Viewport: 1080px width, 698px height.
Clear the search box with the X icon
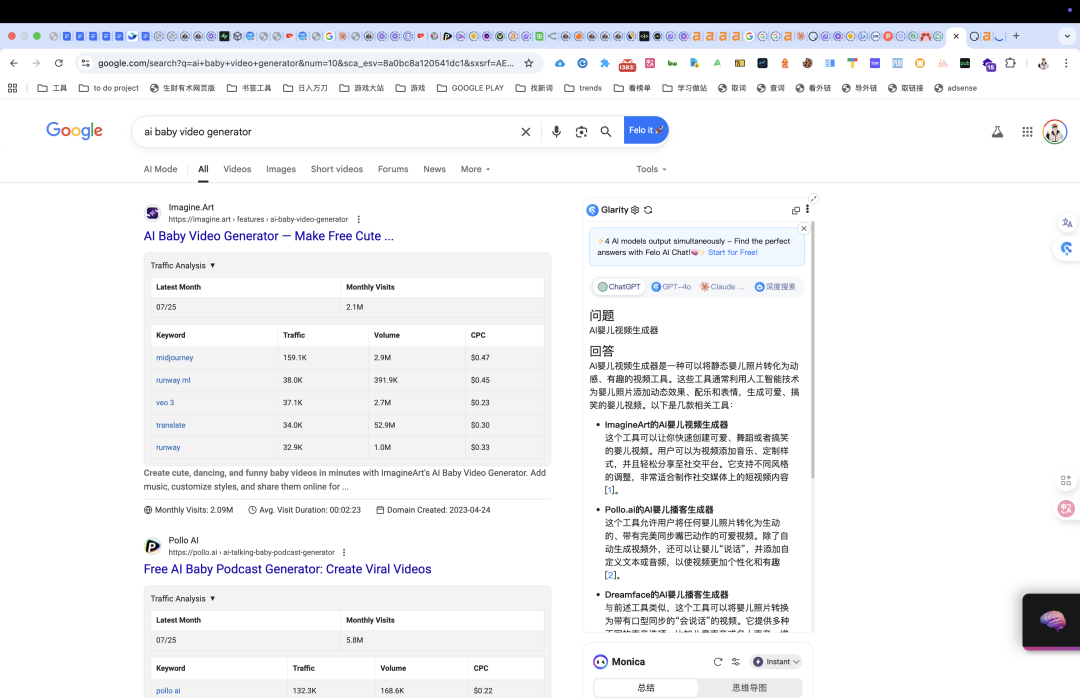pos(526,132)
